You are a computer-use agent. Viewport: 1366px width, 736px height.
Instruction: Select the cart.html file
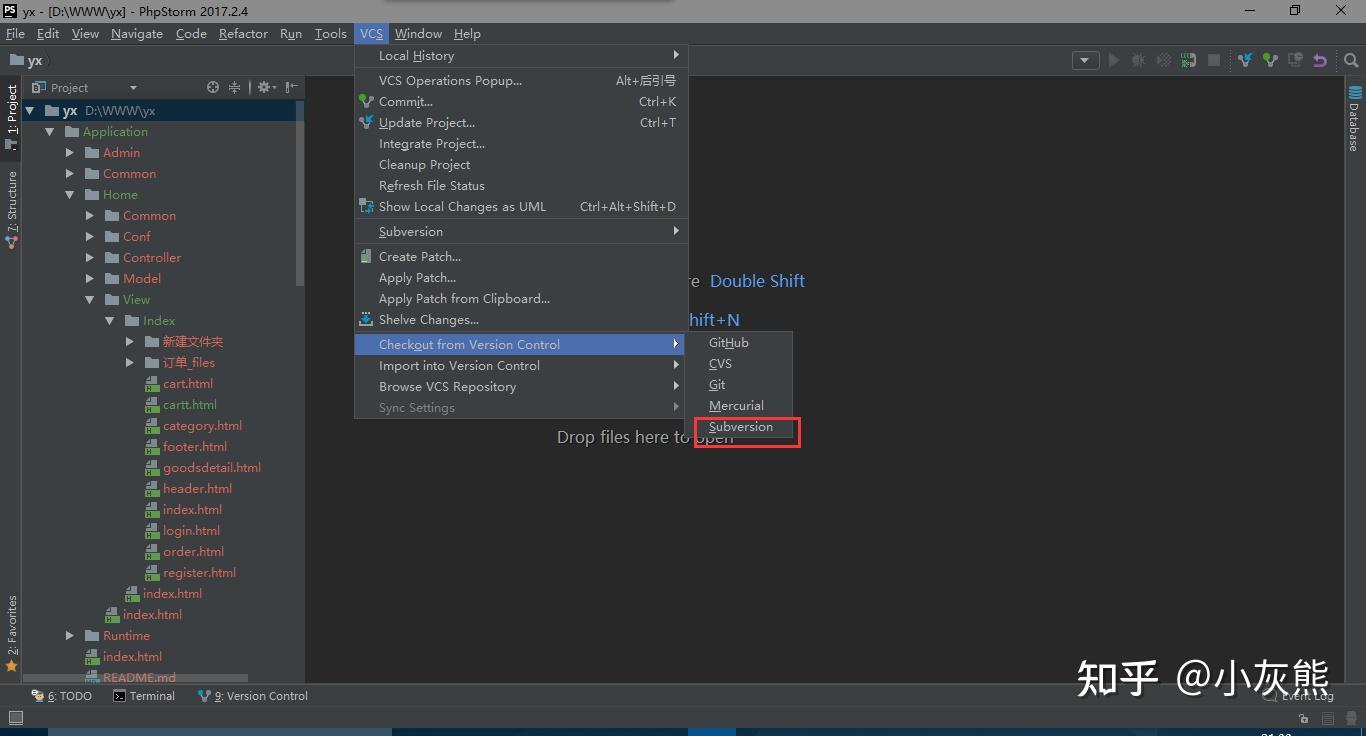(189, 383)
